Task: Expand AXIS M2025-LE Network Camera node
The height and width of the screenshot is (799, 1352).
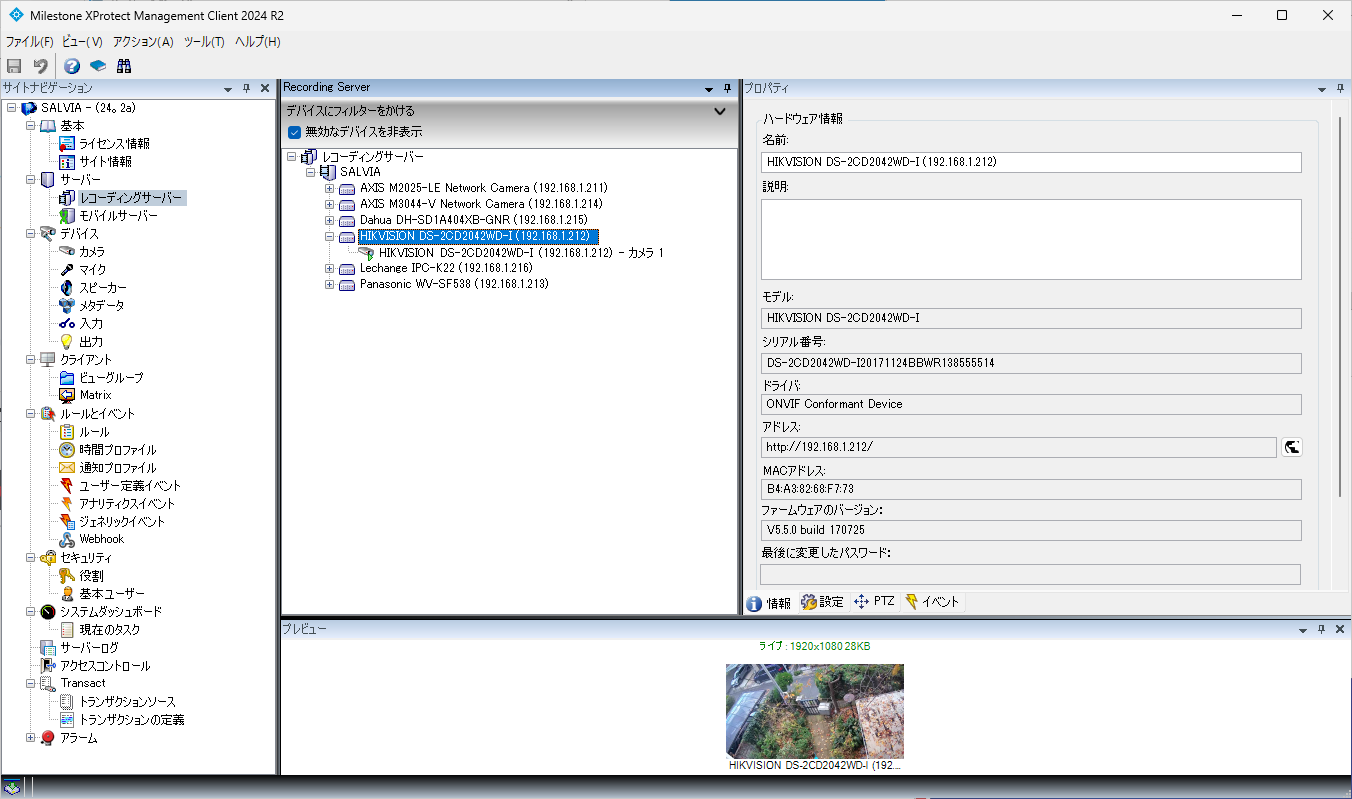Action: point(330,188)
